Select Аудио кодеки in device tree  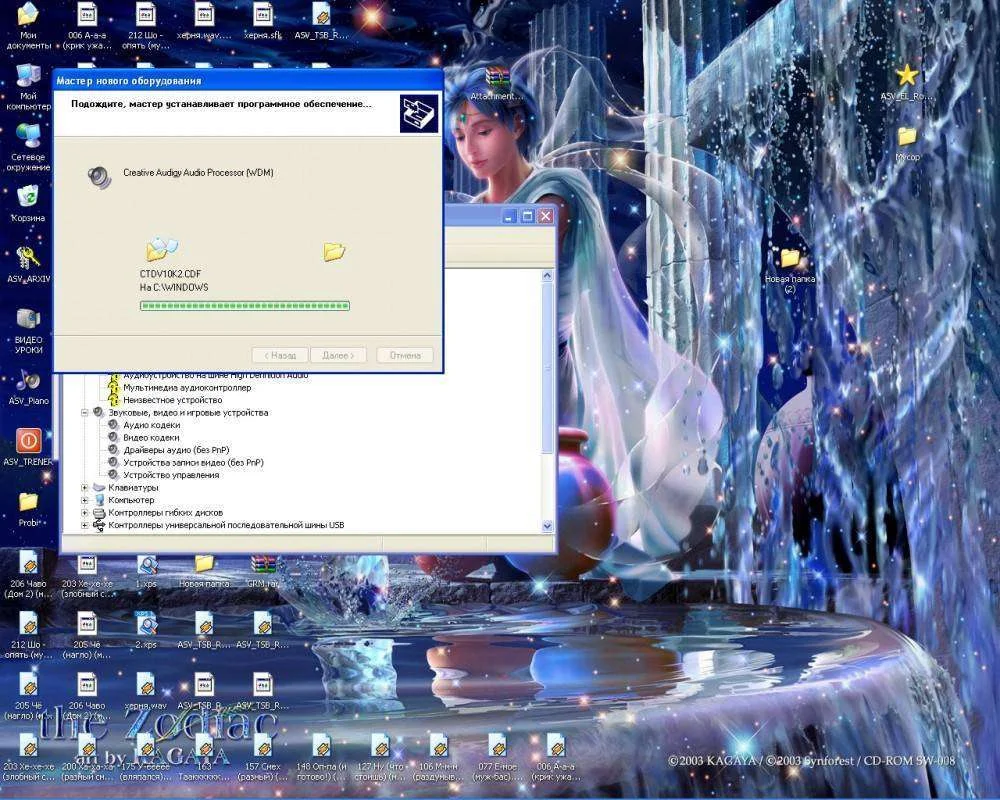[152, 425]
